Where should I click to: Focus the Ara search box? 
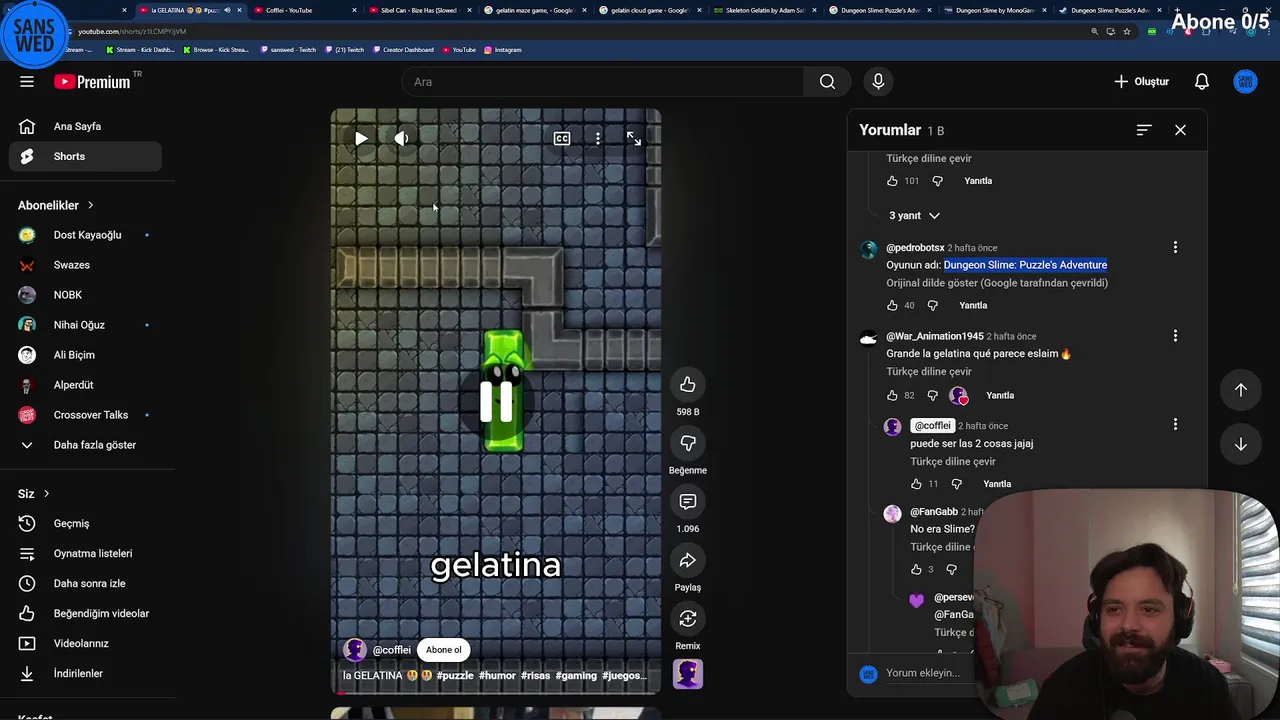click(x=603, y=82)
